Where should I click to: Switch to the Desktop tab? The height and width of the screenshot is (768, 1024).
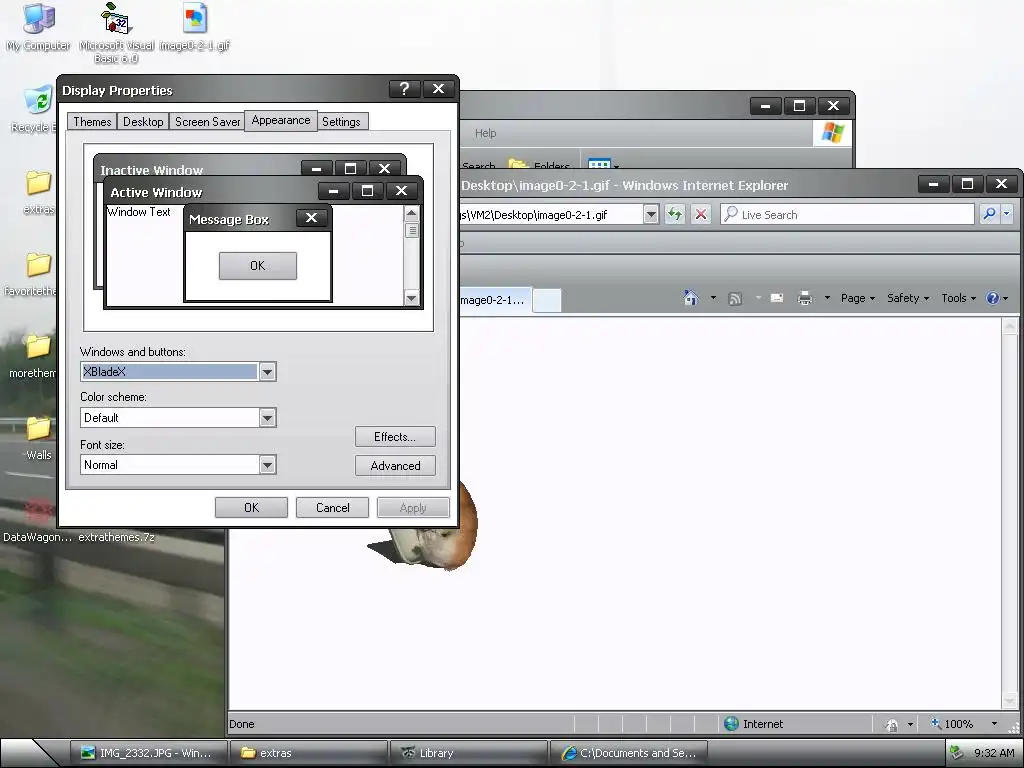(143, 121)
